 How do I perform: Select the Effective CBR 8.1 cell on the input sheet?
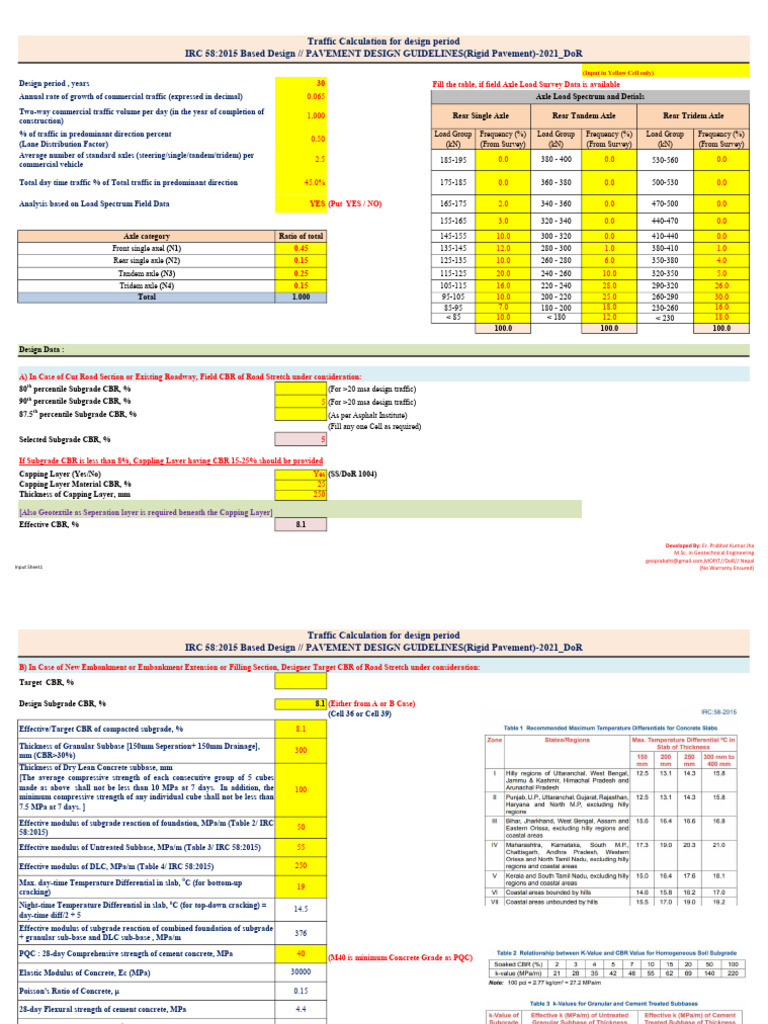[x=300, y=524]
